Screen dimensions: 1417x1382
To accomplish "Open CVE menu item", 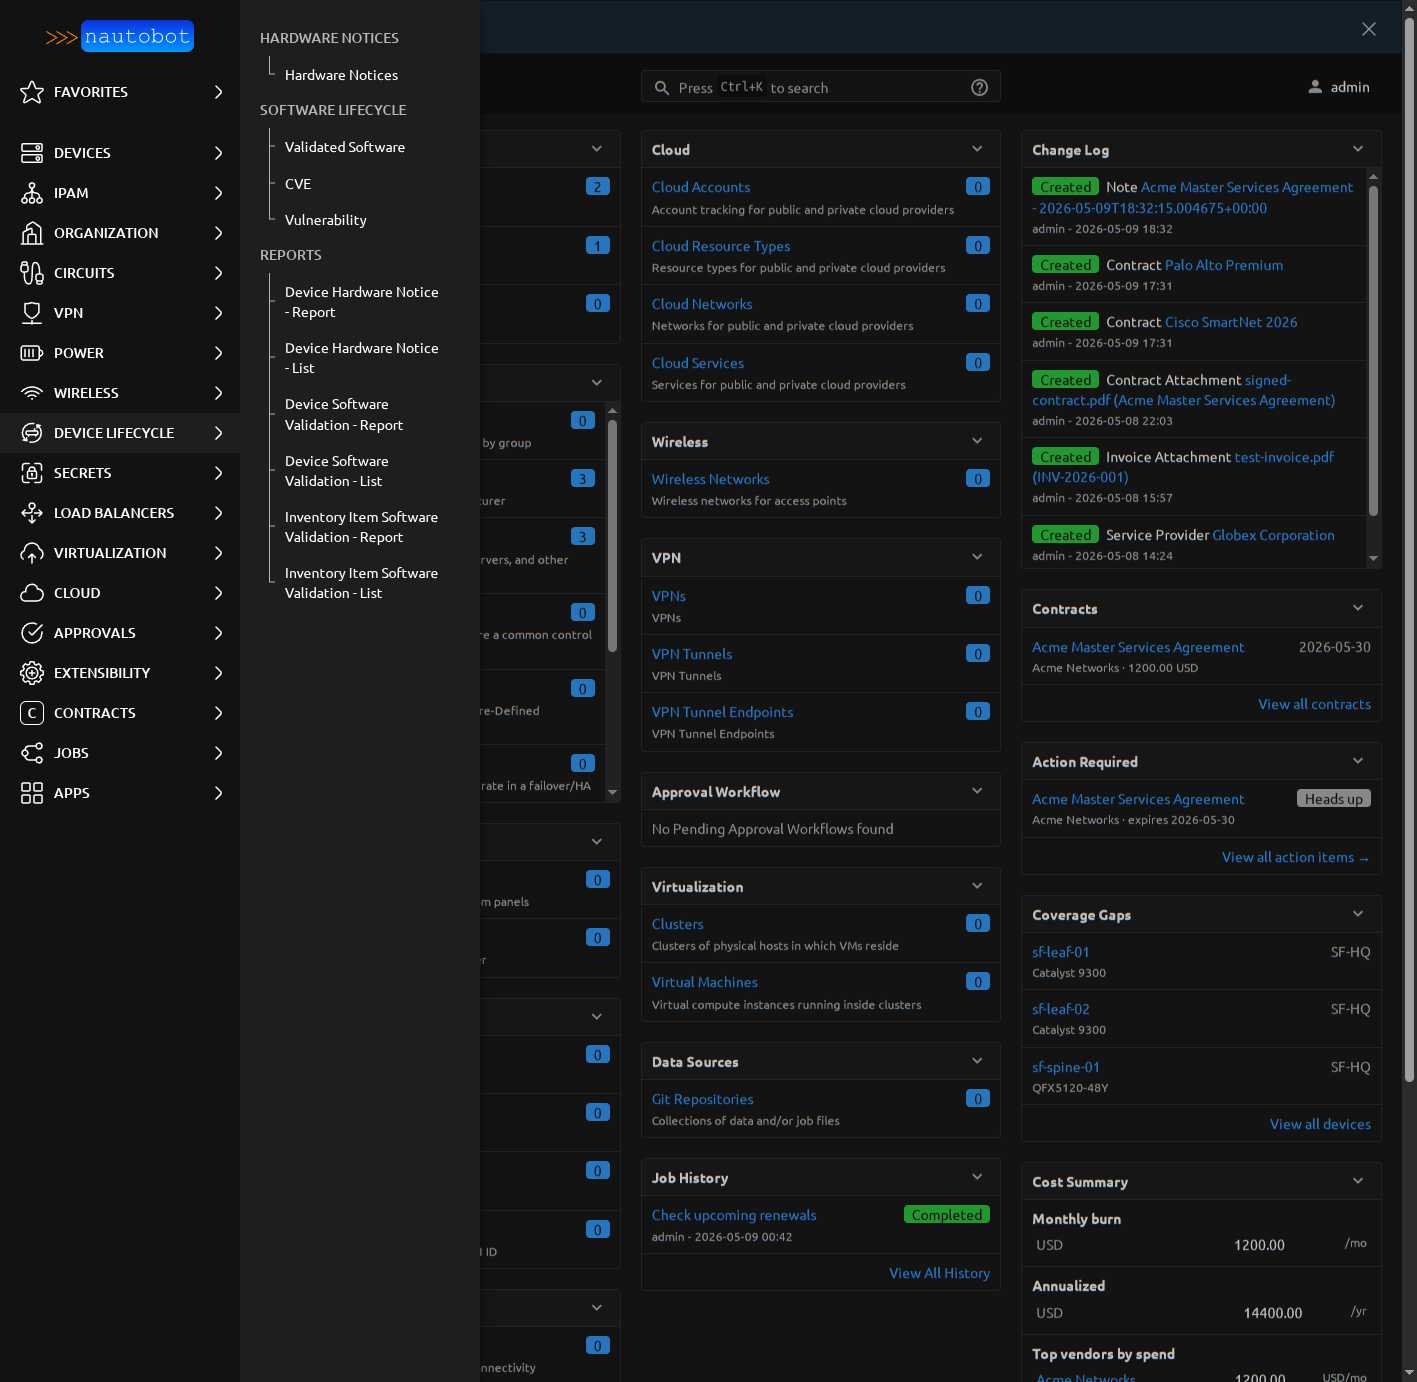I will click(x=298, y=184).
